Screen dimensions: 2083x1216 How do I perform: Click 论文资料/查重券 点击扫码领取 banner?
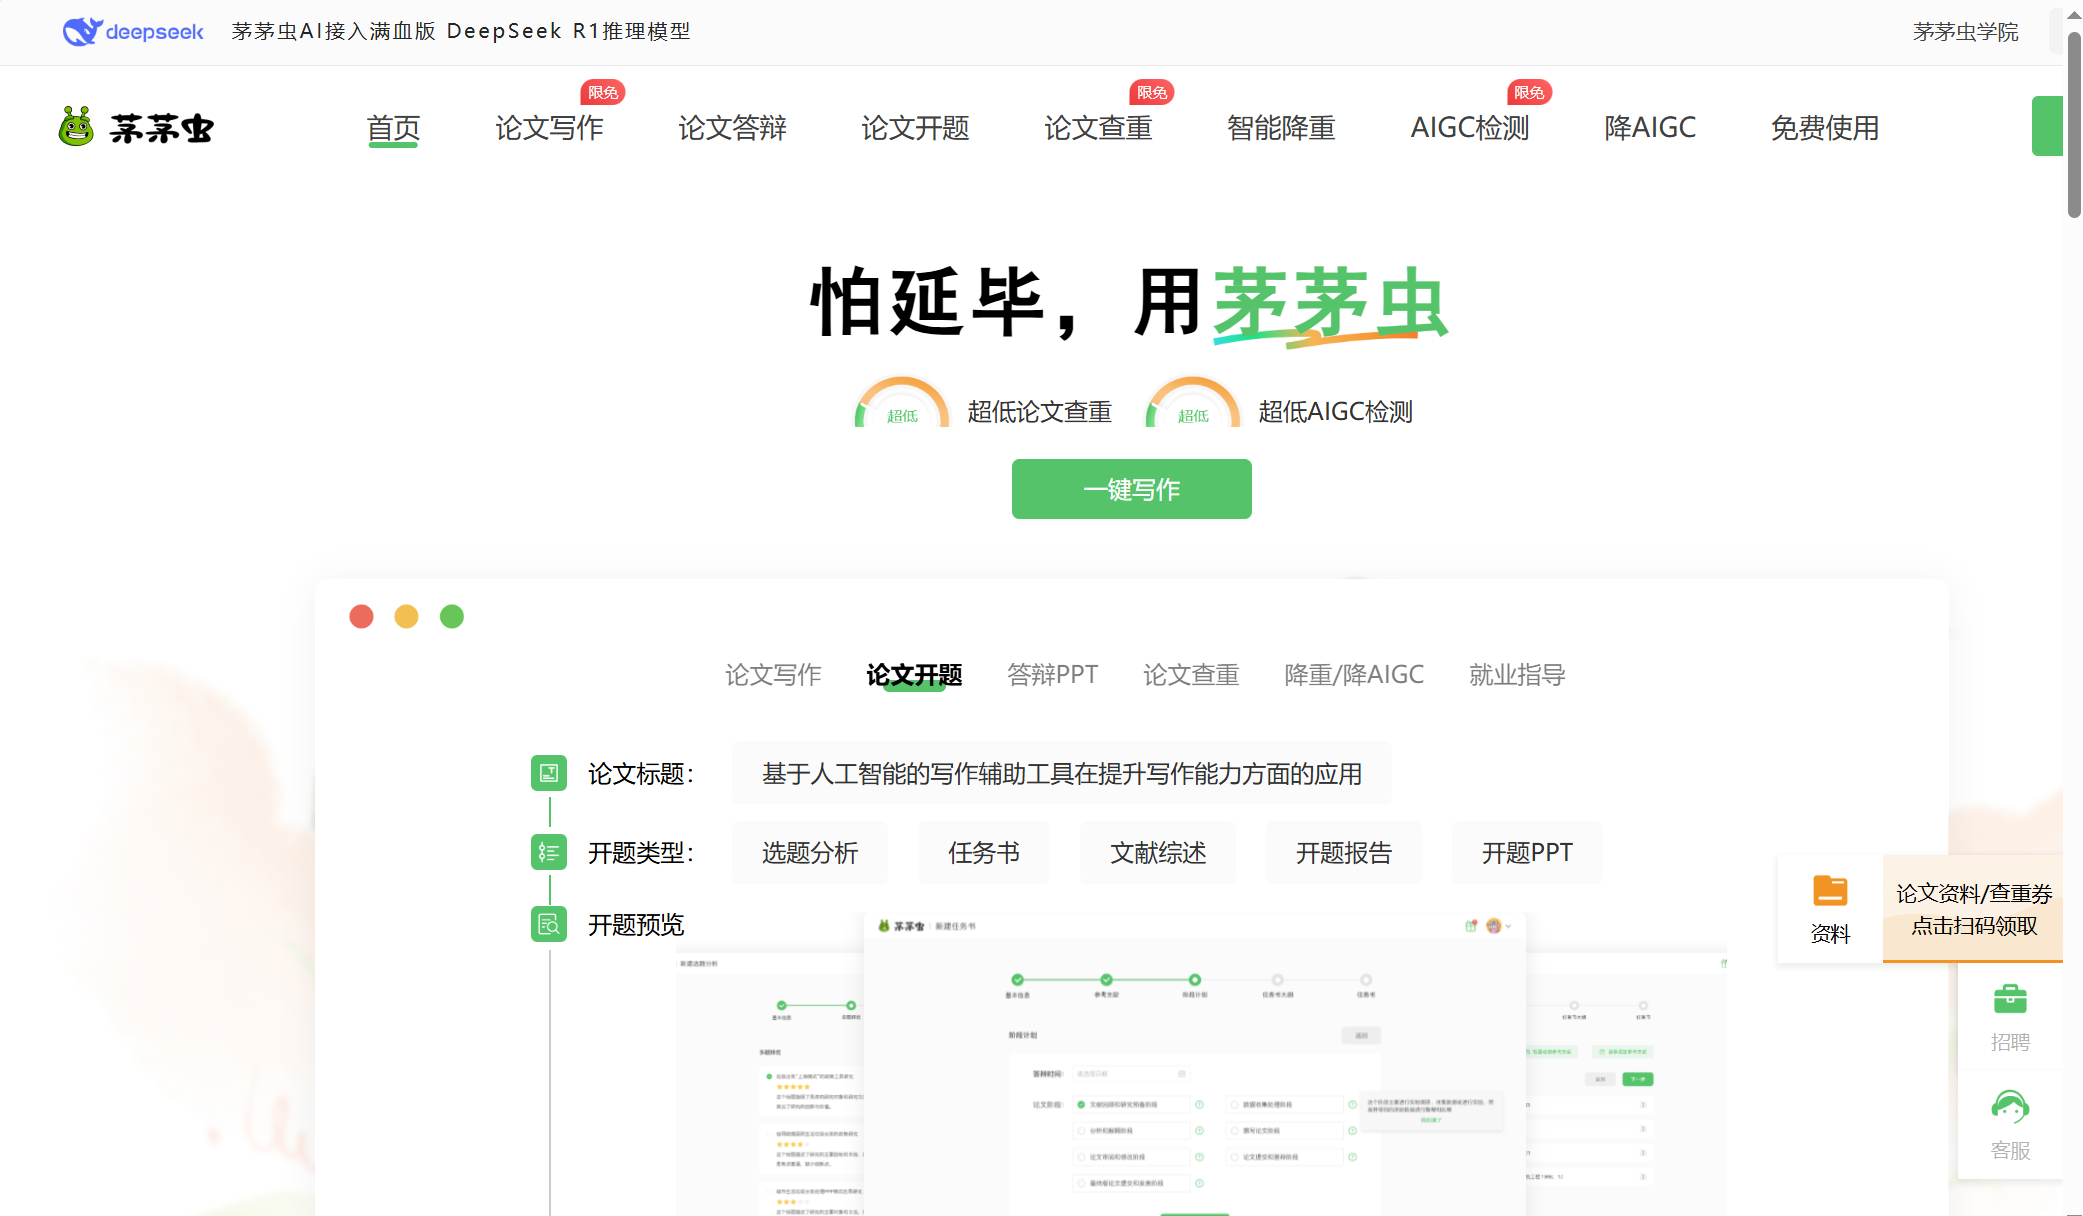pyautogui.click(x=1973, y=909)
